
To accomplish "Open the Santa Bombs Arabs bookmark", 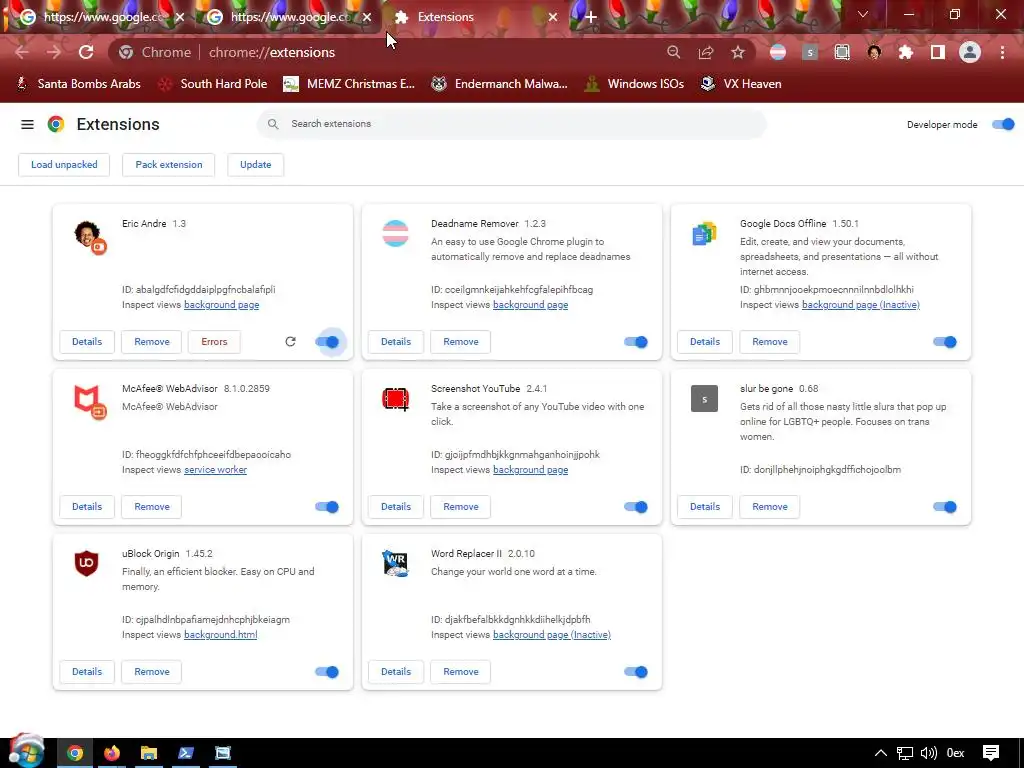I will click(78, 84).
